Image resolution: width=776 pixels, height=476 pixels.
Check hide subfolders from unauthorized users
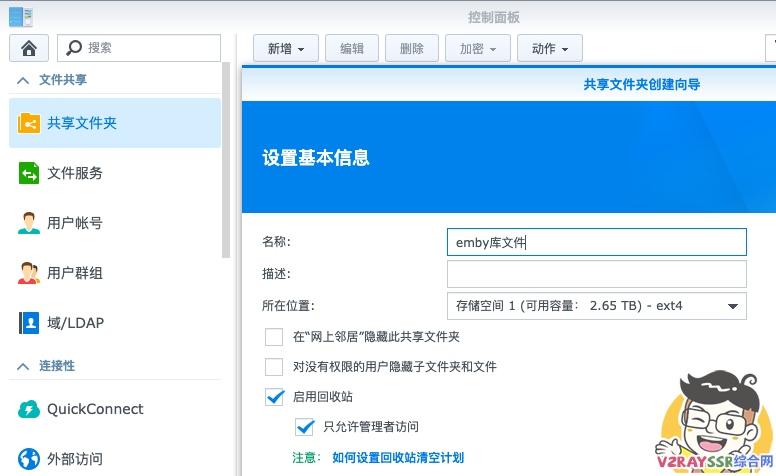pos(274,367)
